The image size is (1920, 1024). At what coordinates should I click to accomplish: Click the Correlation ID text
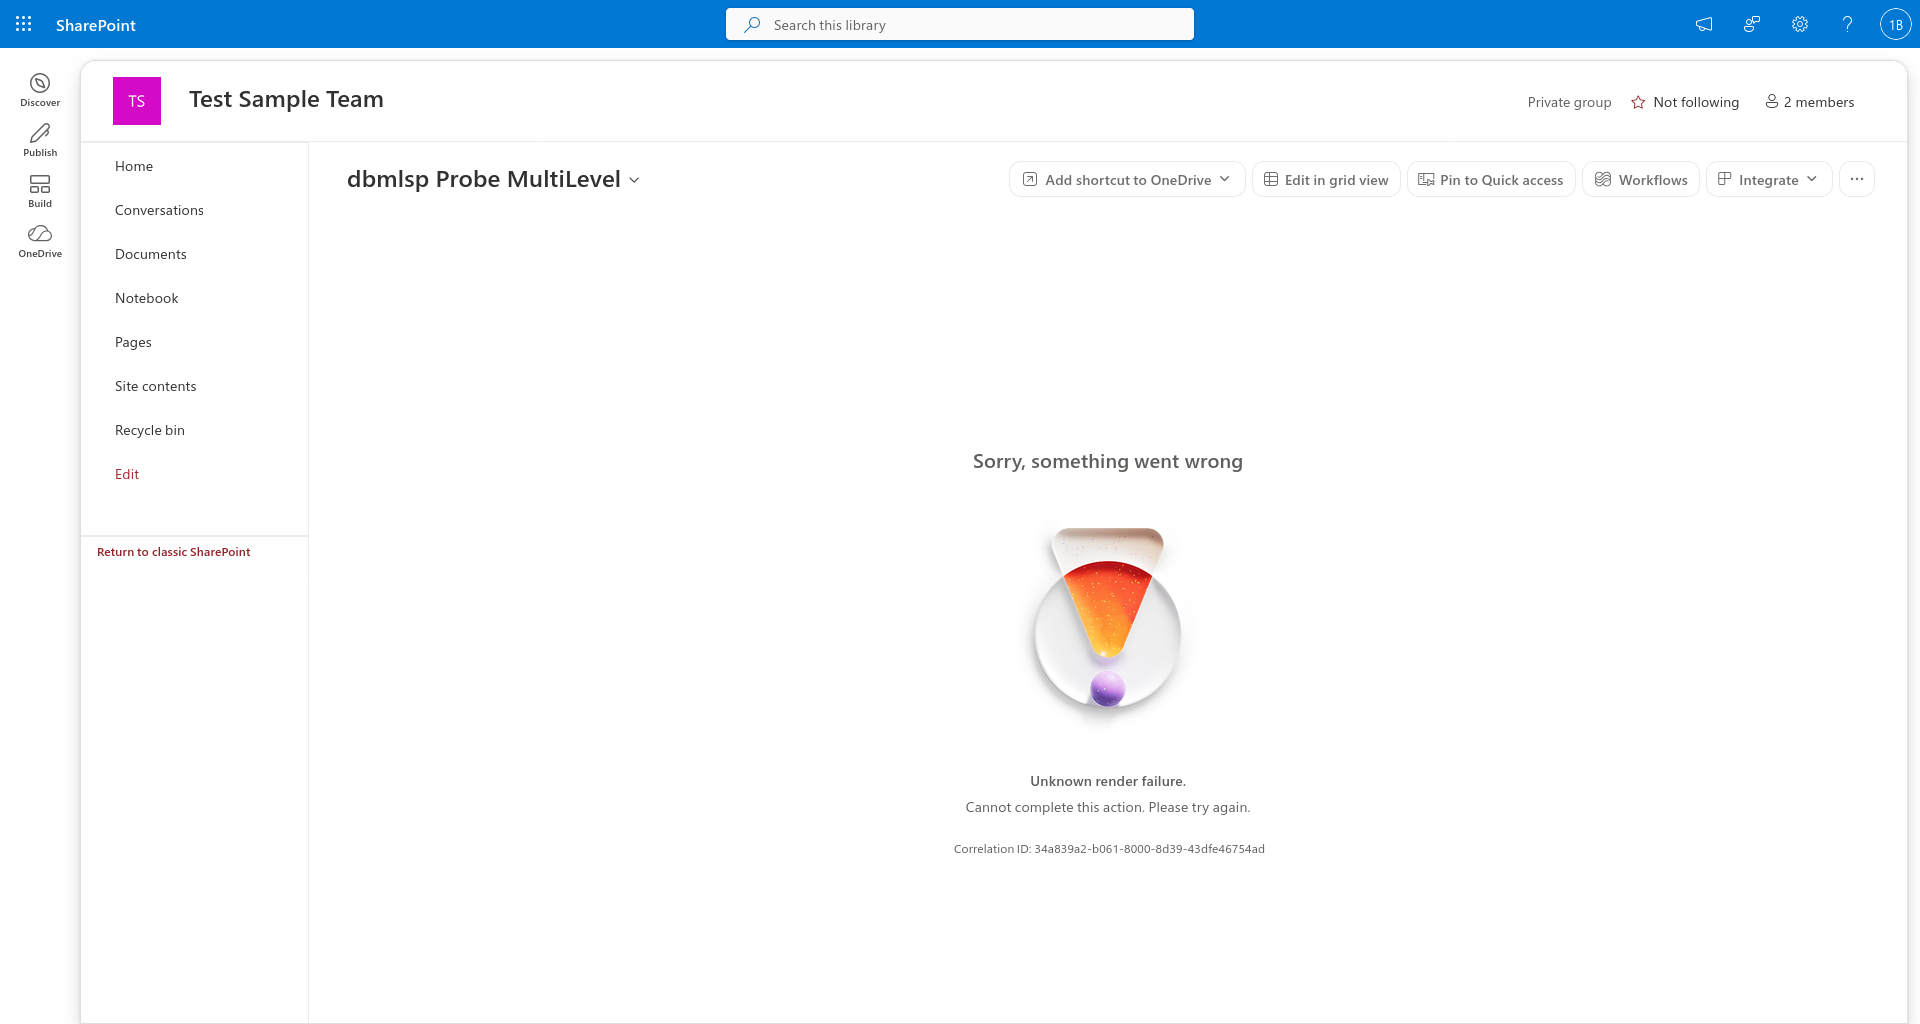pyautogui.click(x=1109, y=849)
